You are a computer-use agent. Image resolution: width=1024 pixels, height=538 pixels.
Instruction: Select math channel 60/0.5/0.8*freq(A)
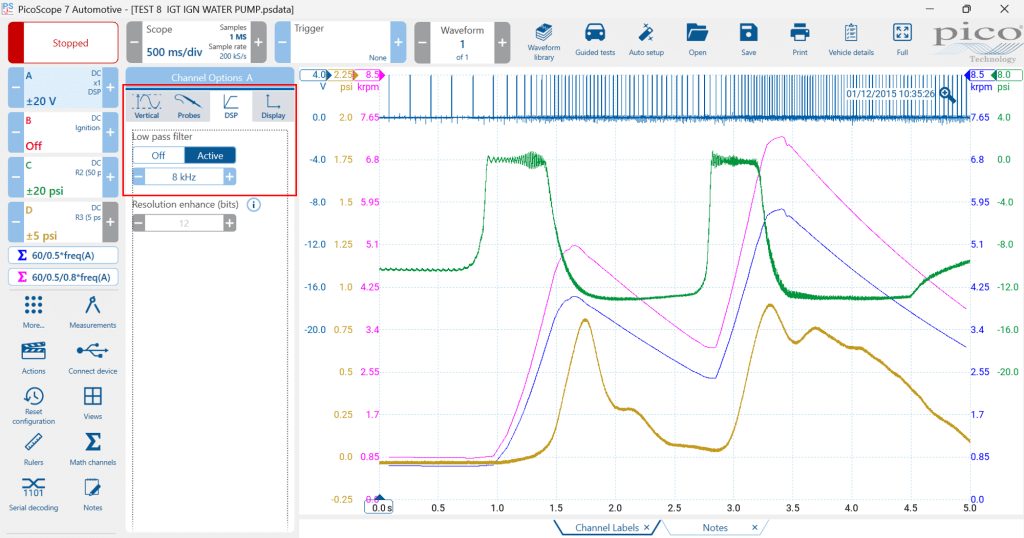(63, 277)
